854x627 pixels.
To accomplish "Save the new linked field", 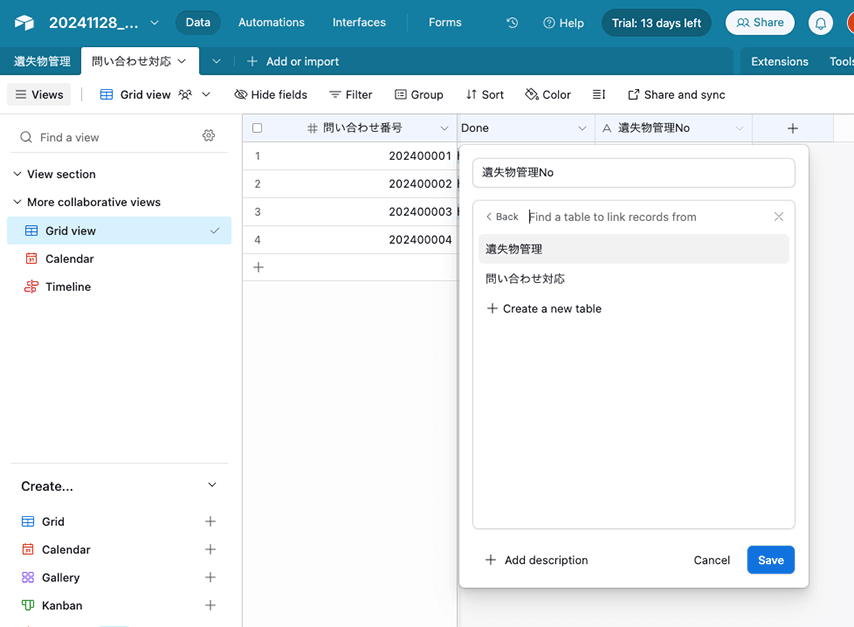I will 770,560.
